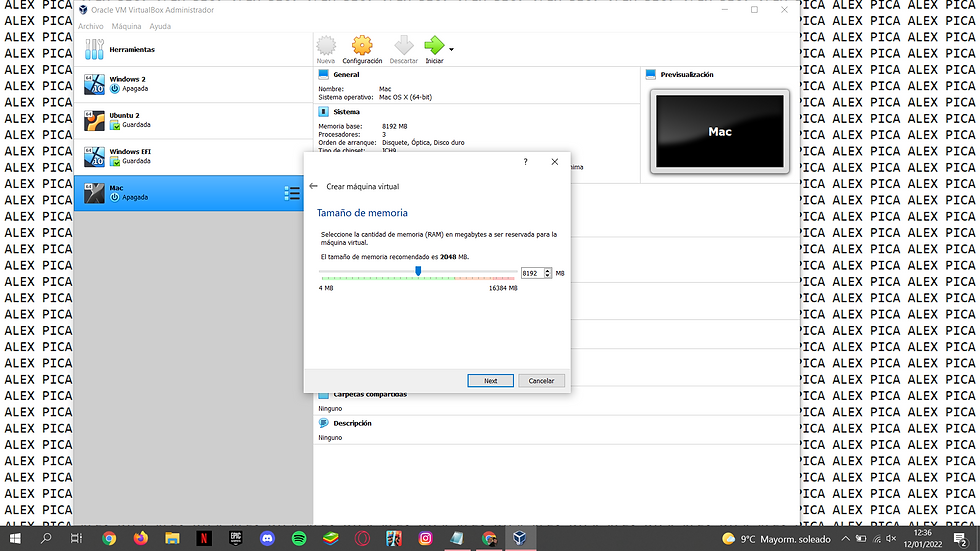The image size is (980, 551).
Task: Start the VM with Iniciar arrow
Action: pyautogui.click(x=434, y=49)
